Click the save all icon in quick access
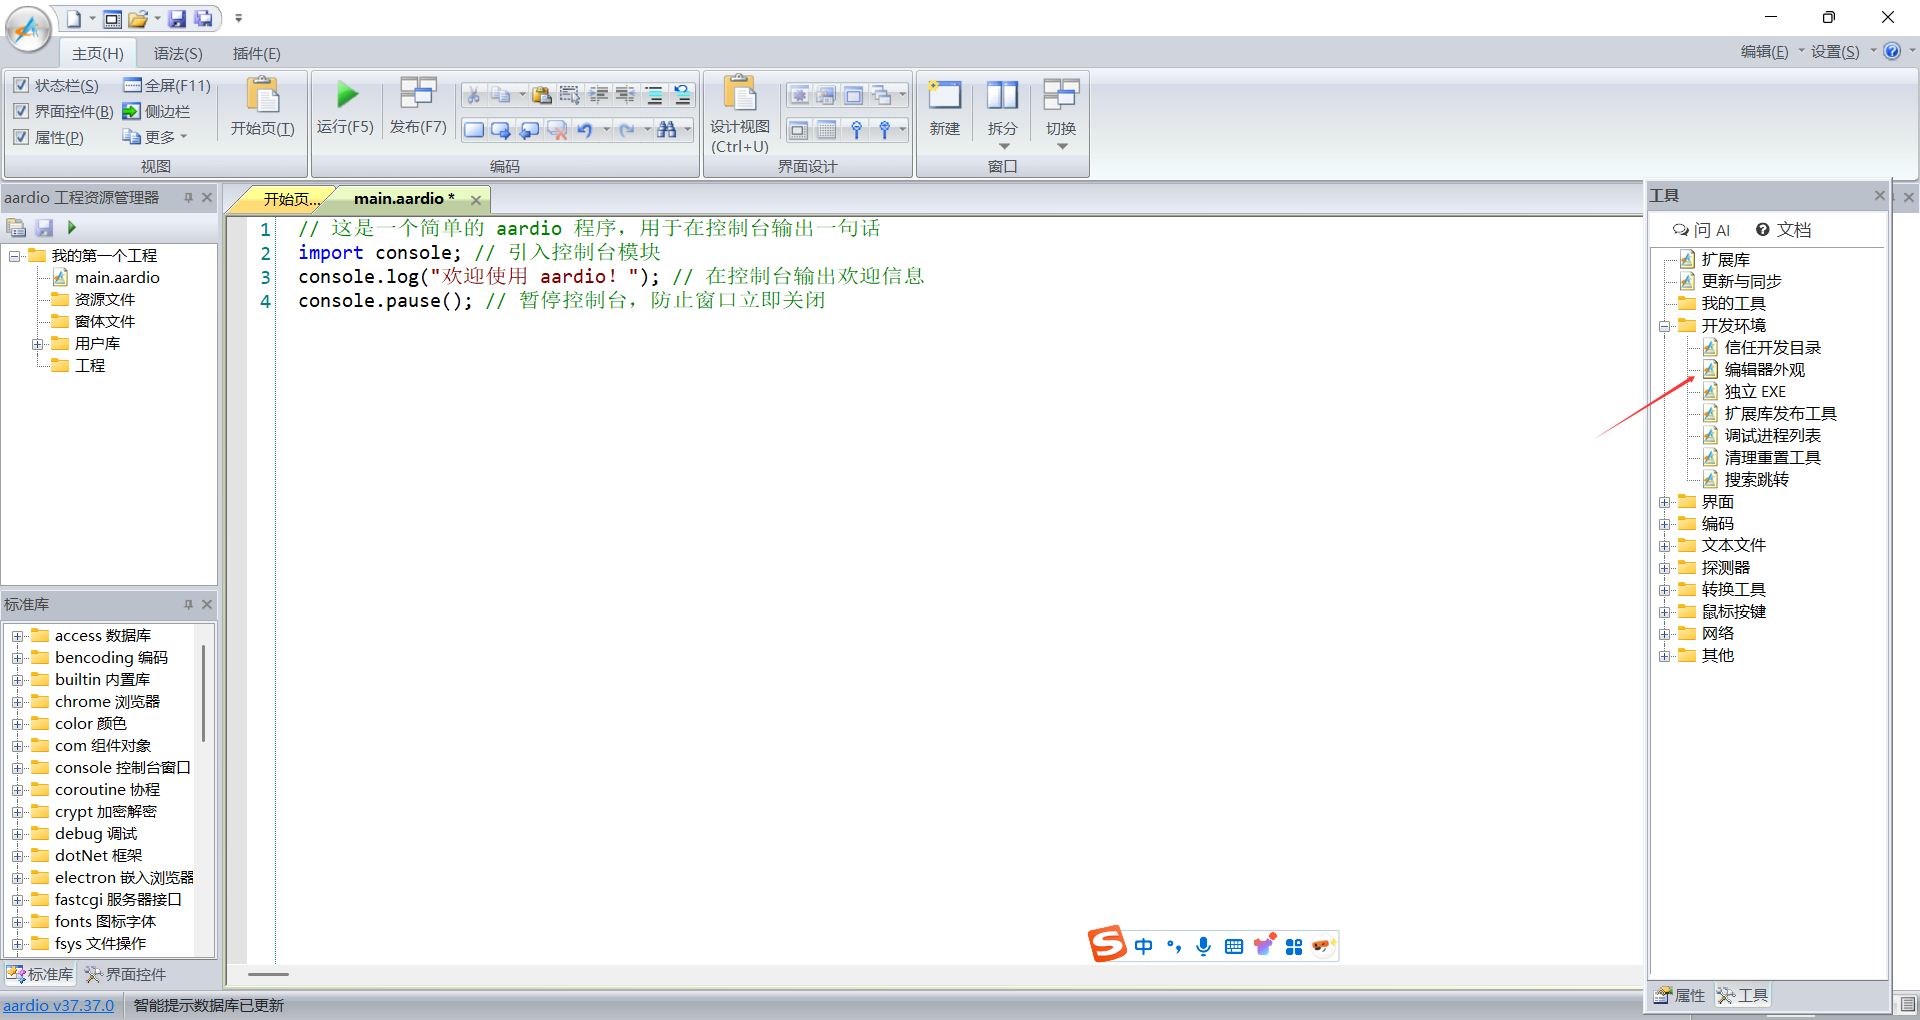The image size is (1920, 1020). [203, 18]
